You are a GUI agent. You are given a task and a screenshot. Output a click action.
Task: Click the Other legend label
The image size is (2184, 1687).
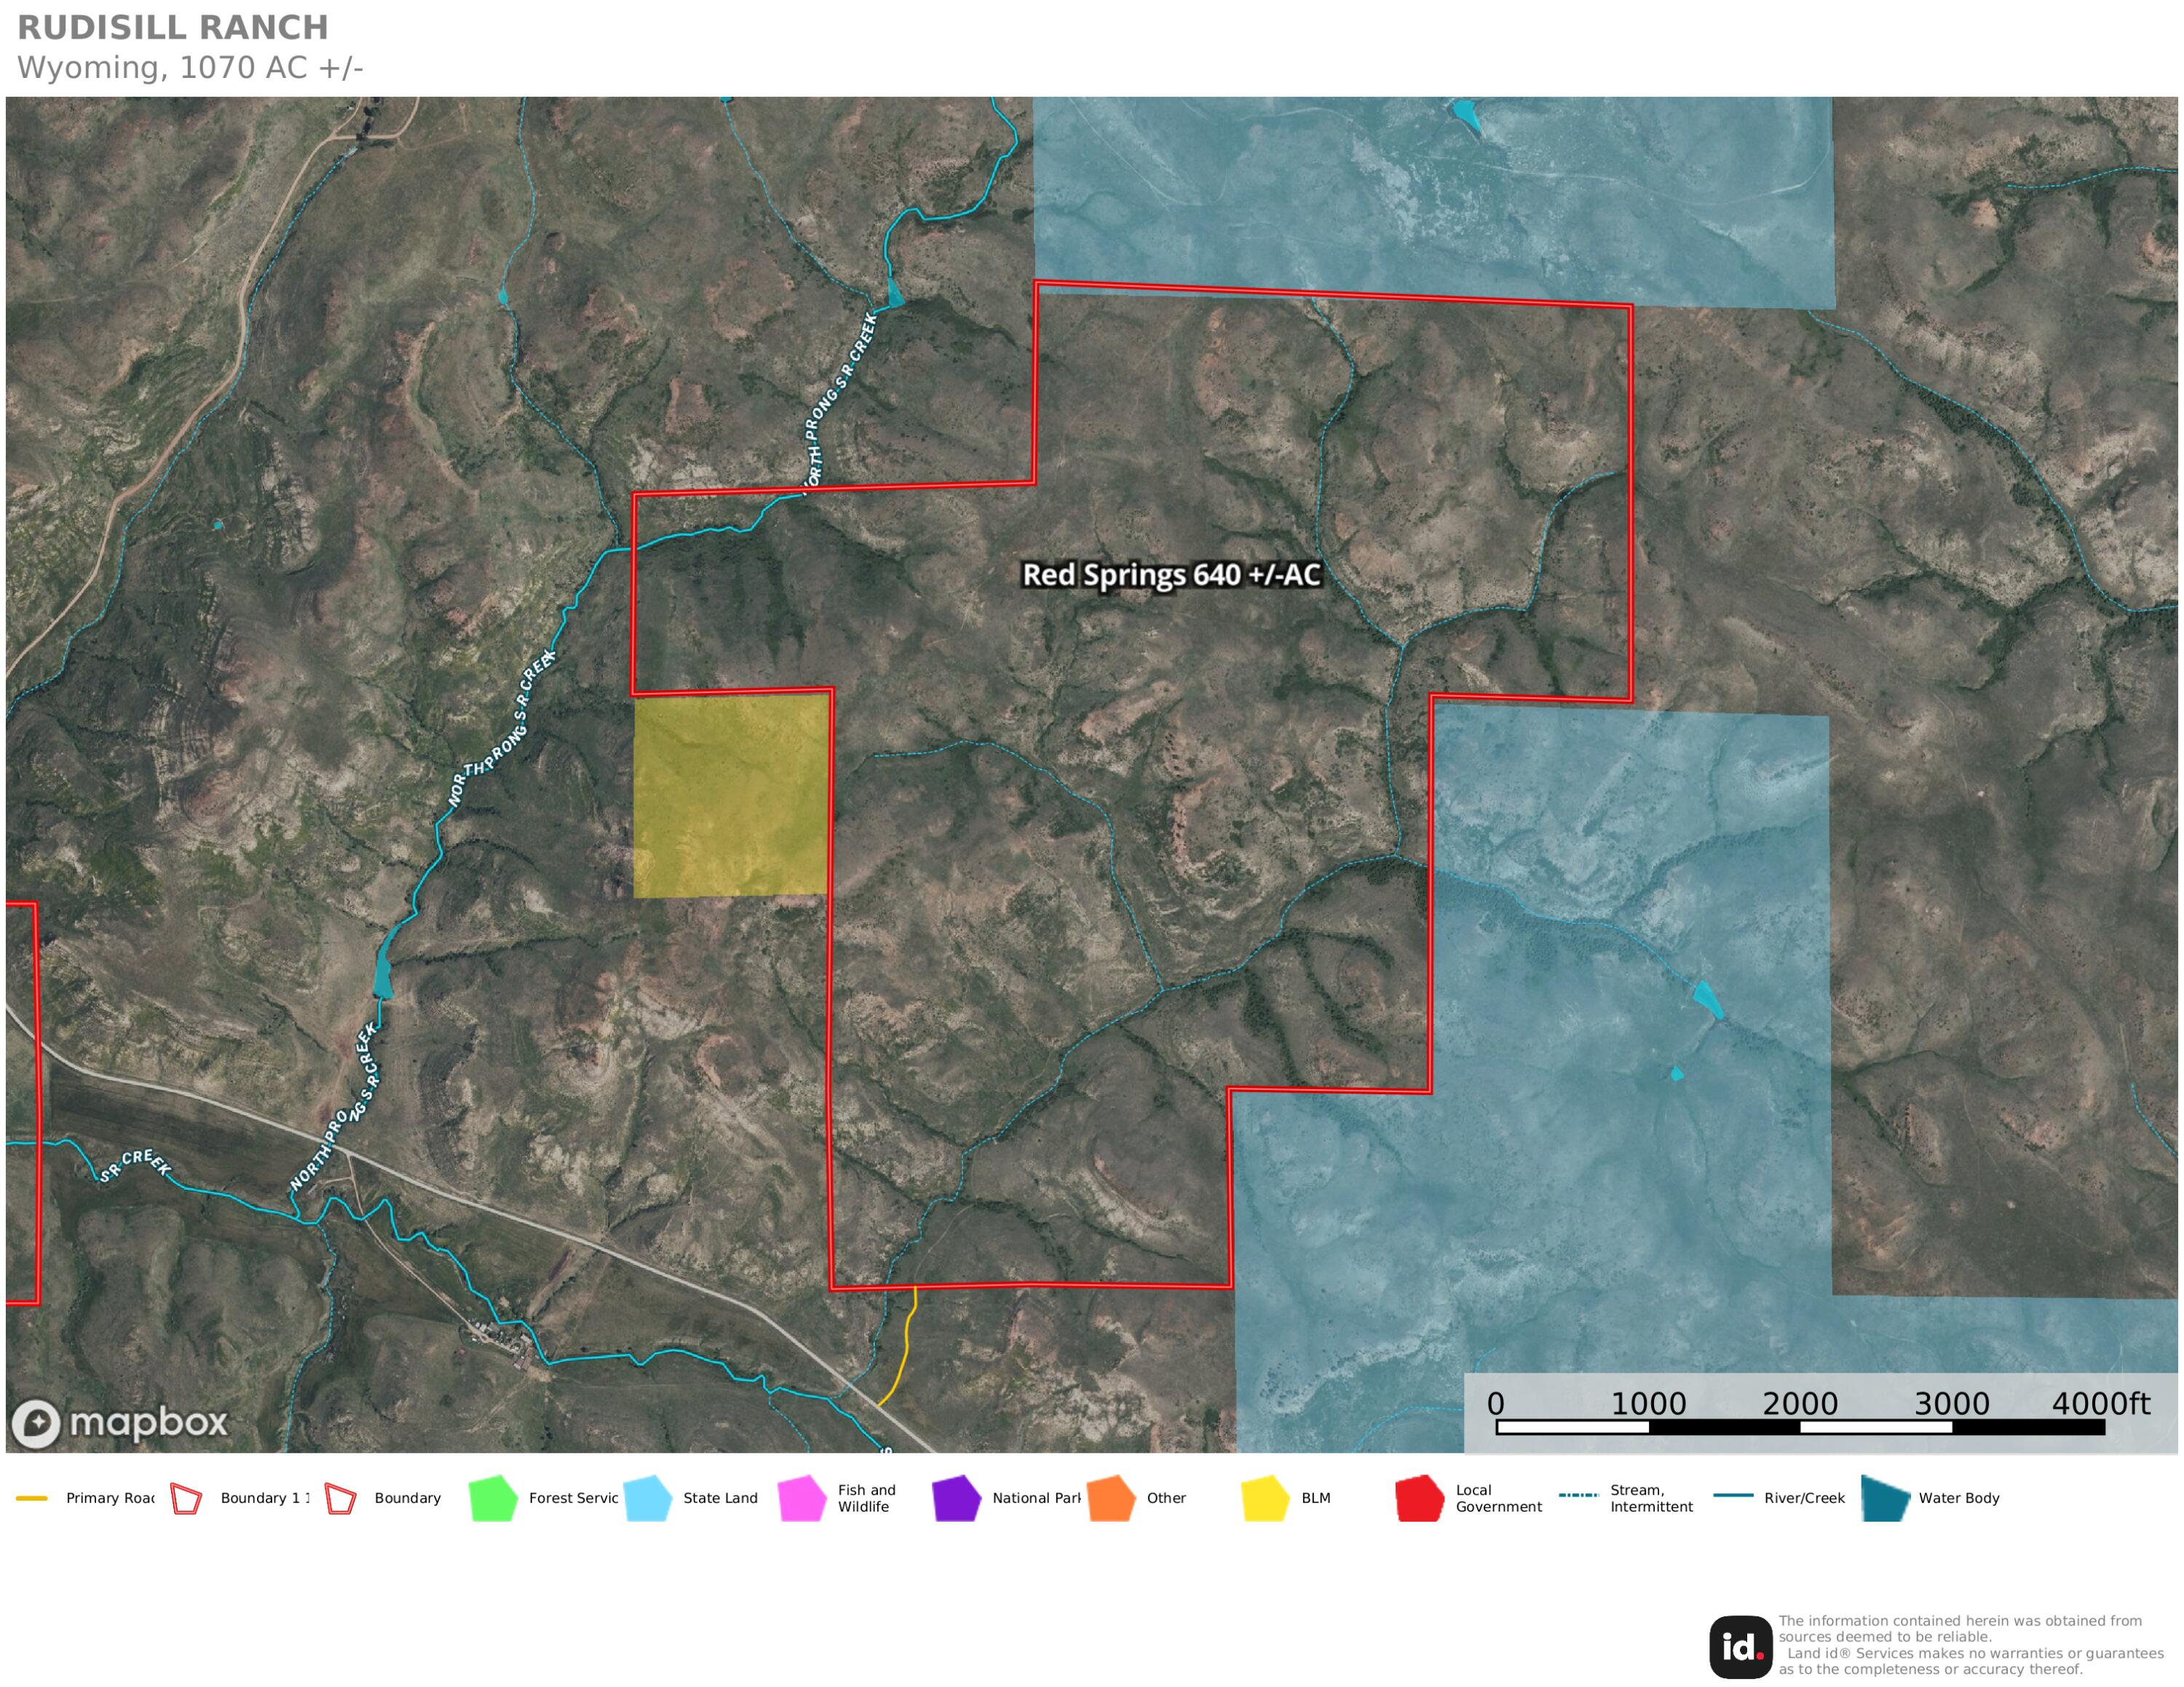click(1166, 1498)
